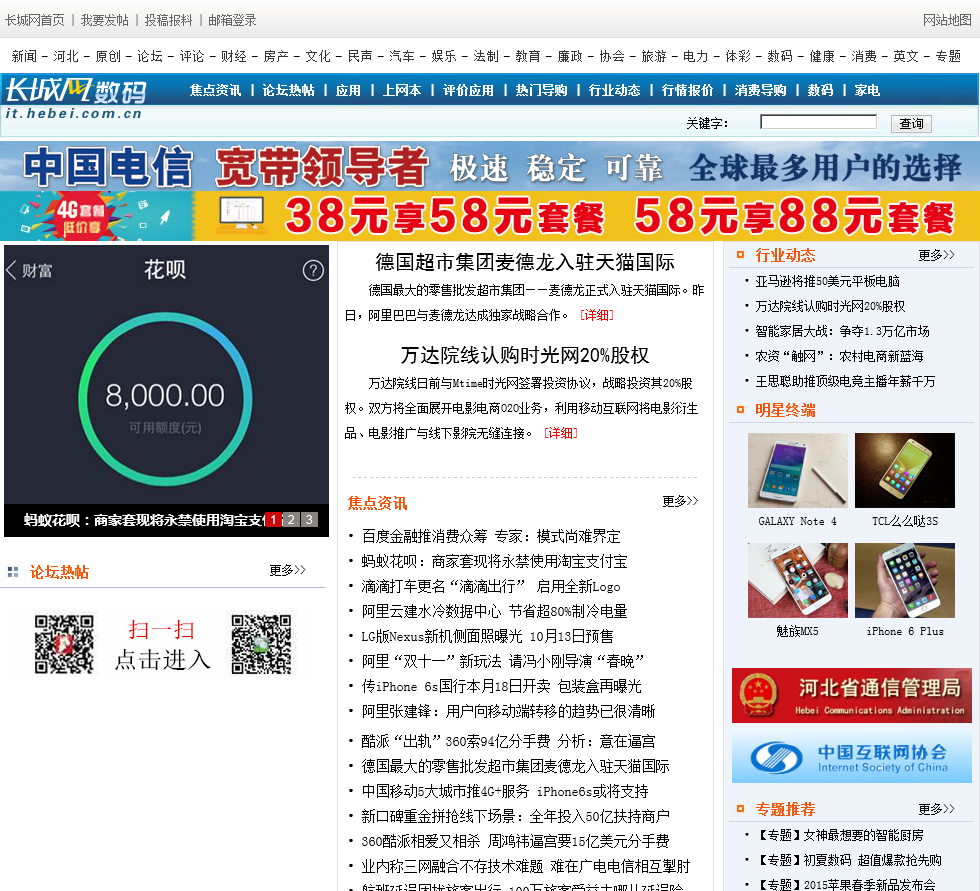This screenshot has height=891, width=980.
Task: Open 评价应用 in the blue nav bar
Action: click(x=468, y=90)
